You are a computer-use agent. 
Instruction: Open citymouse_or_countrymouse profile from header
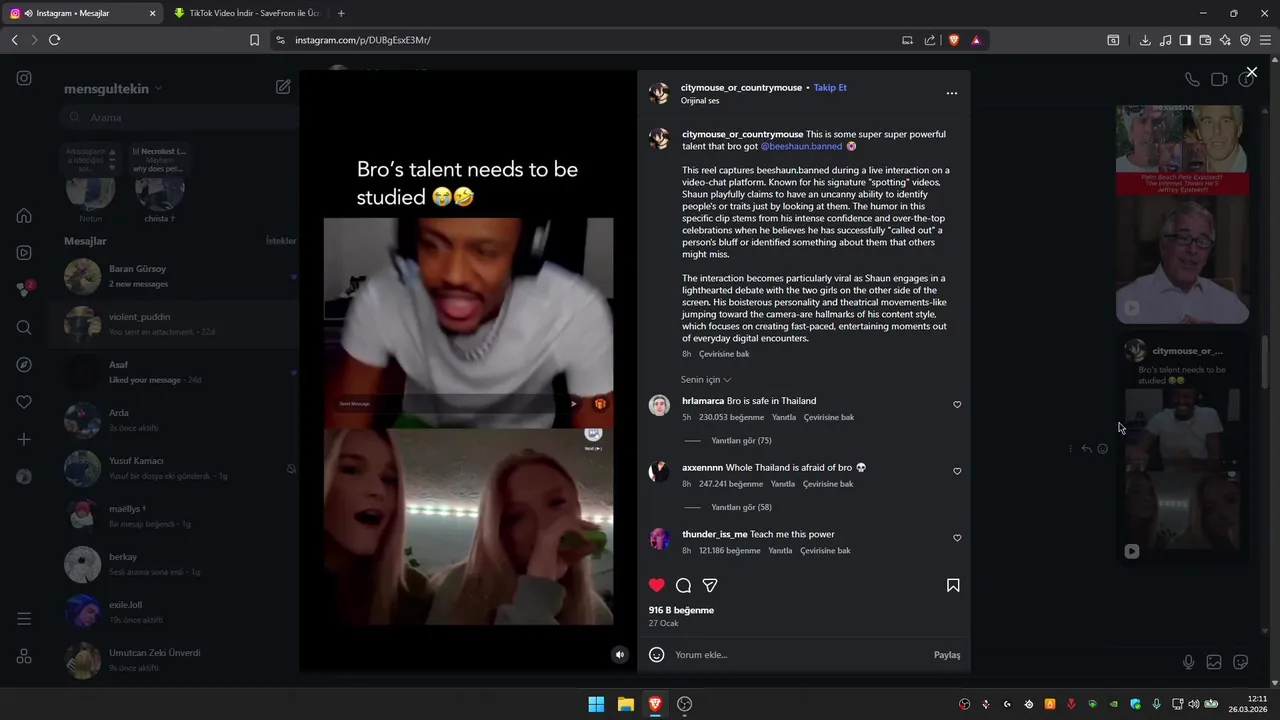pyautogui.click(x=741, y=87)
